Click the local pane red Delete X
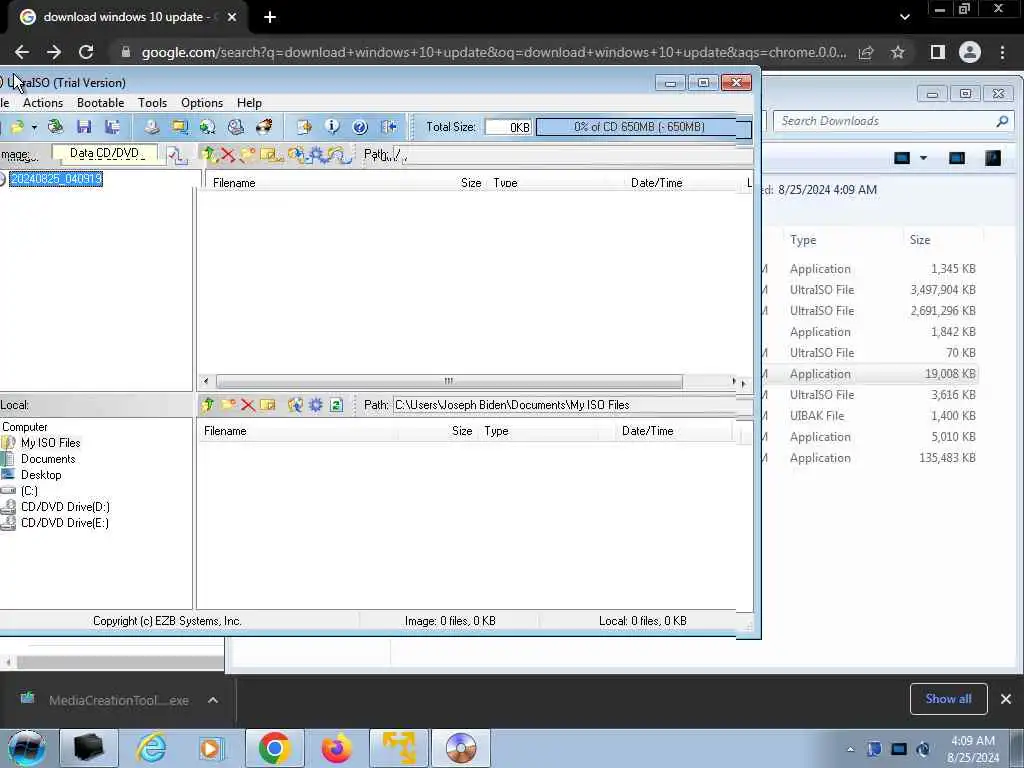This screenshot has width=1024, height=768. point(248,405)
